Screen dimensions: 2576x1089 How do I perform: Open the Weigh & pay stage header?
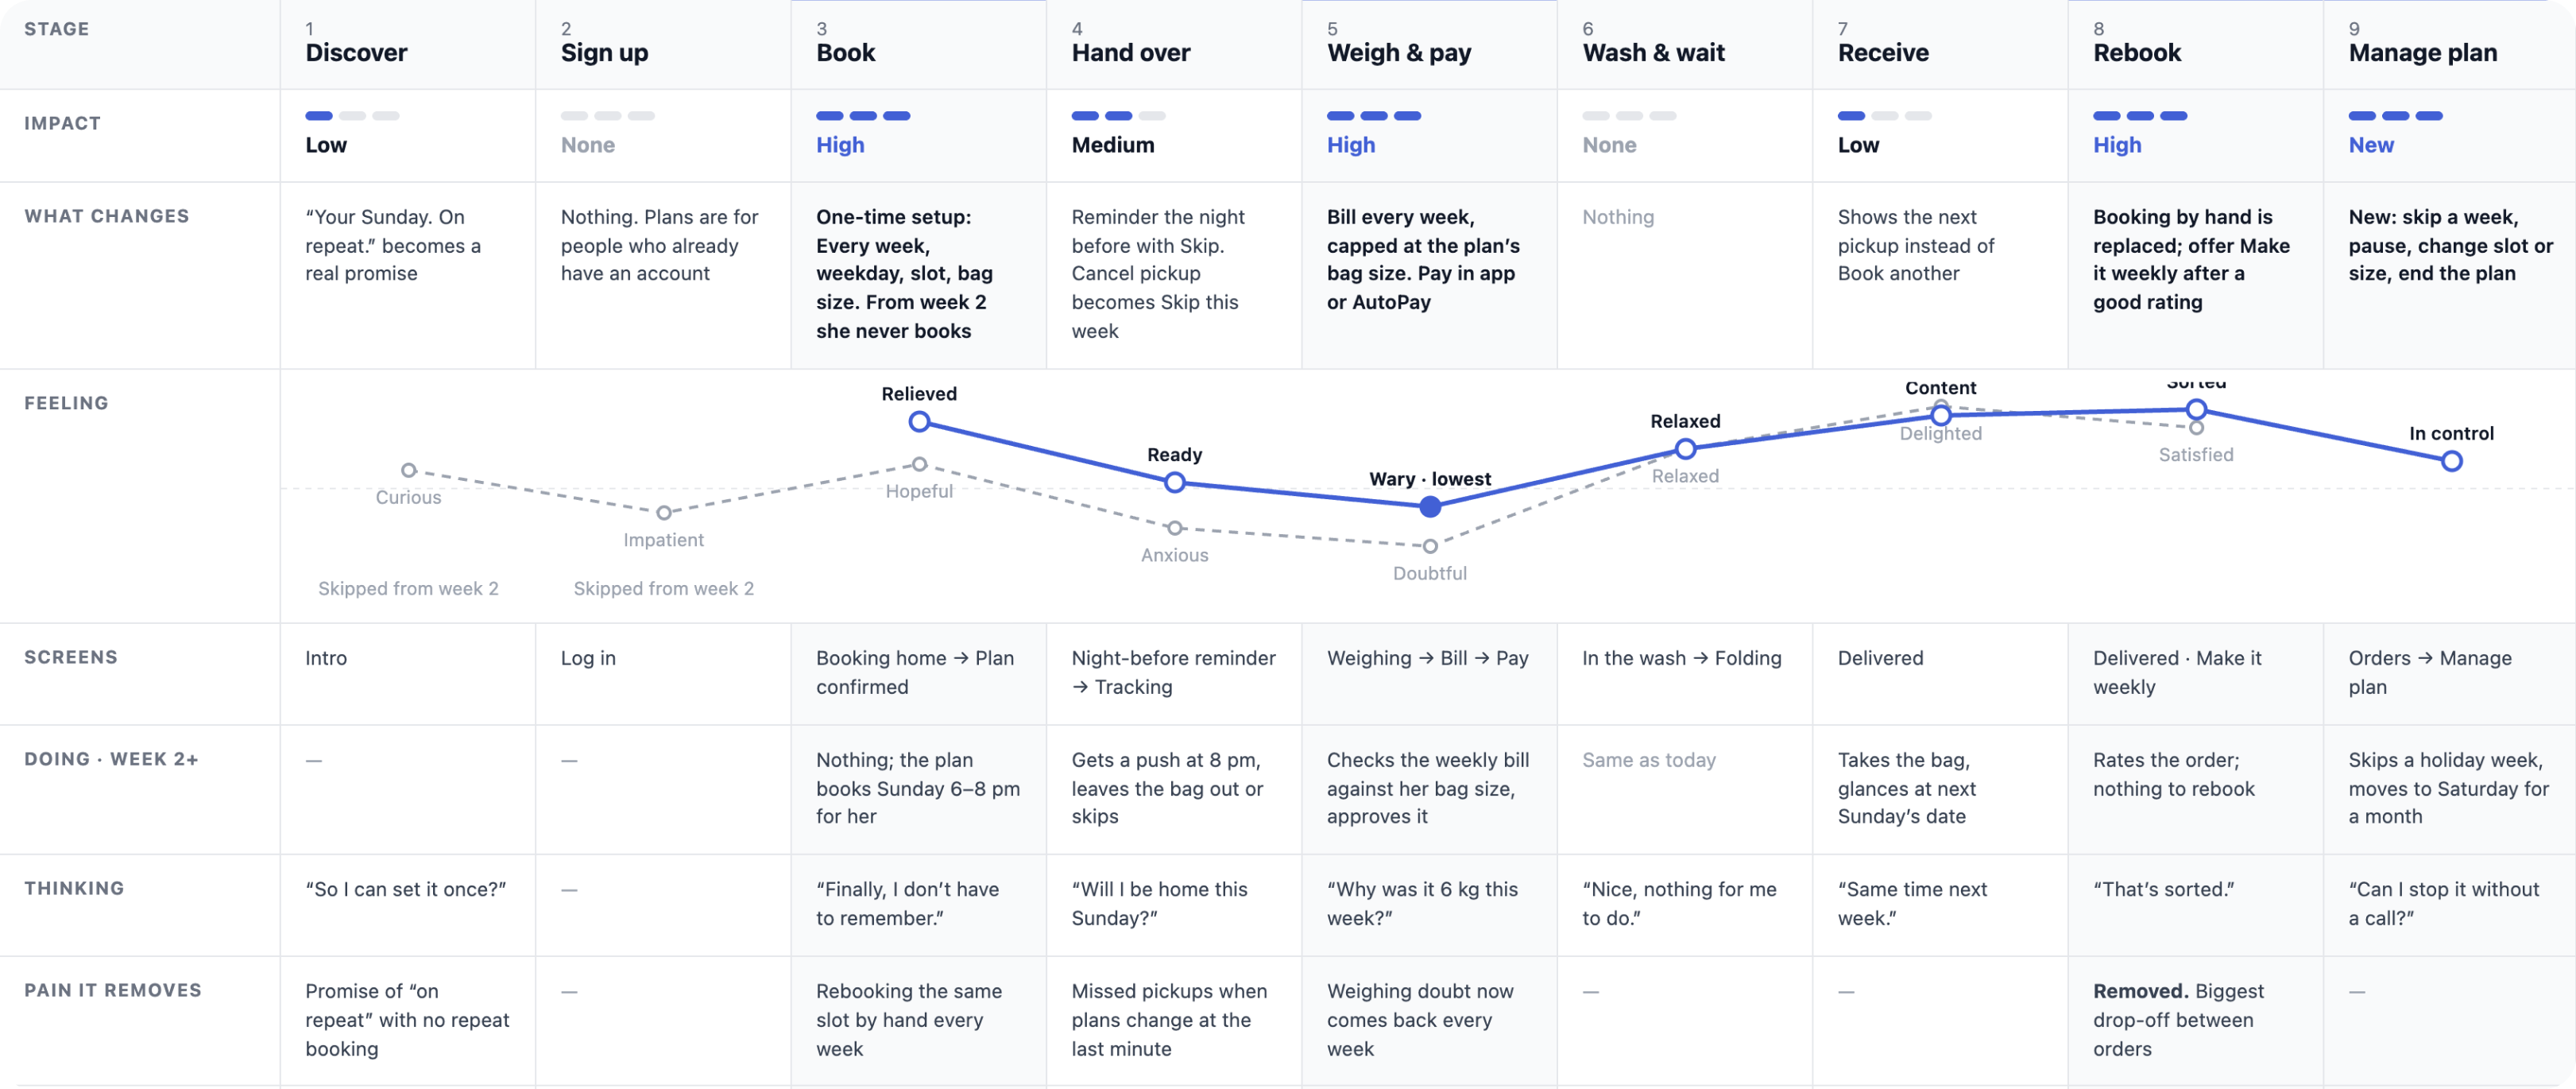pos(1430,45)
